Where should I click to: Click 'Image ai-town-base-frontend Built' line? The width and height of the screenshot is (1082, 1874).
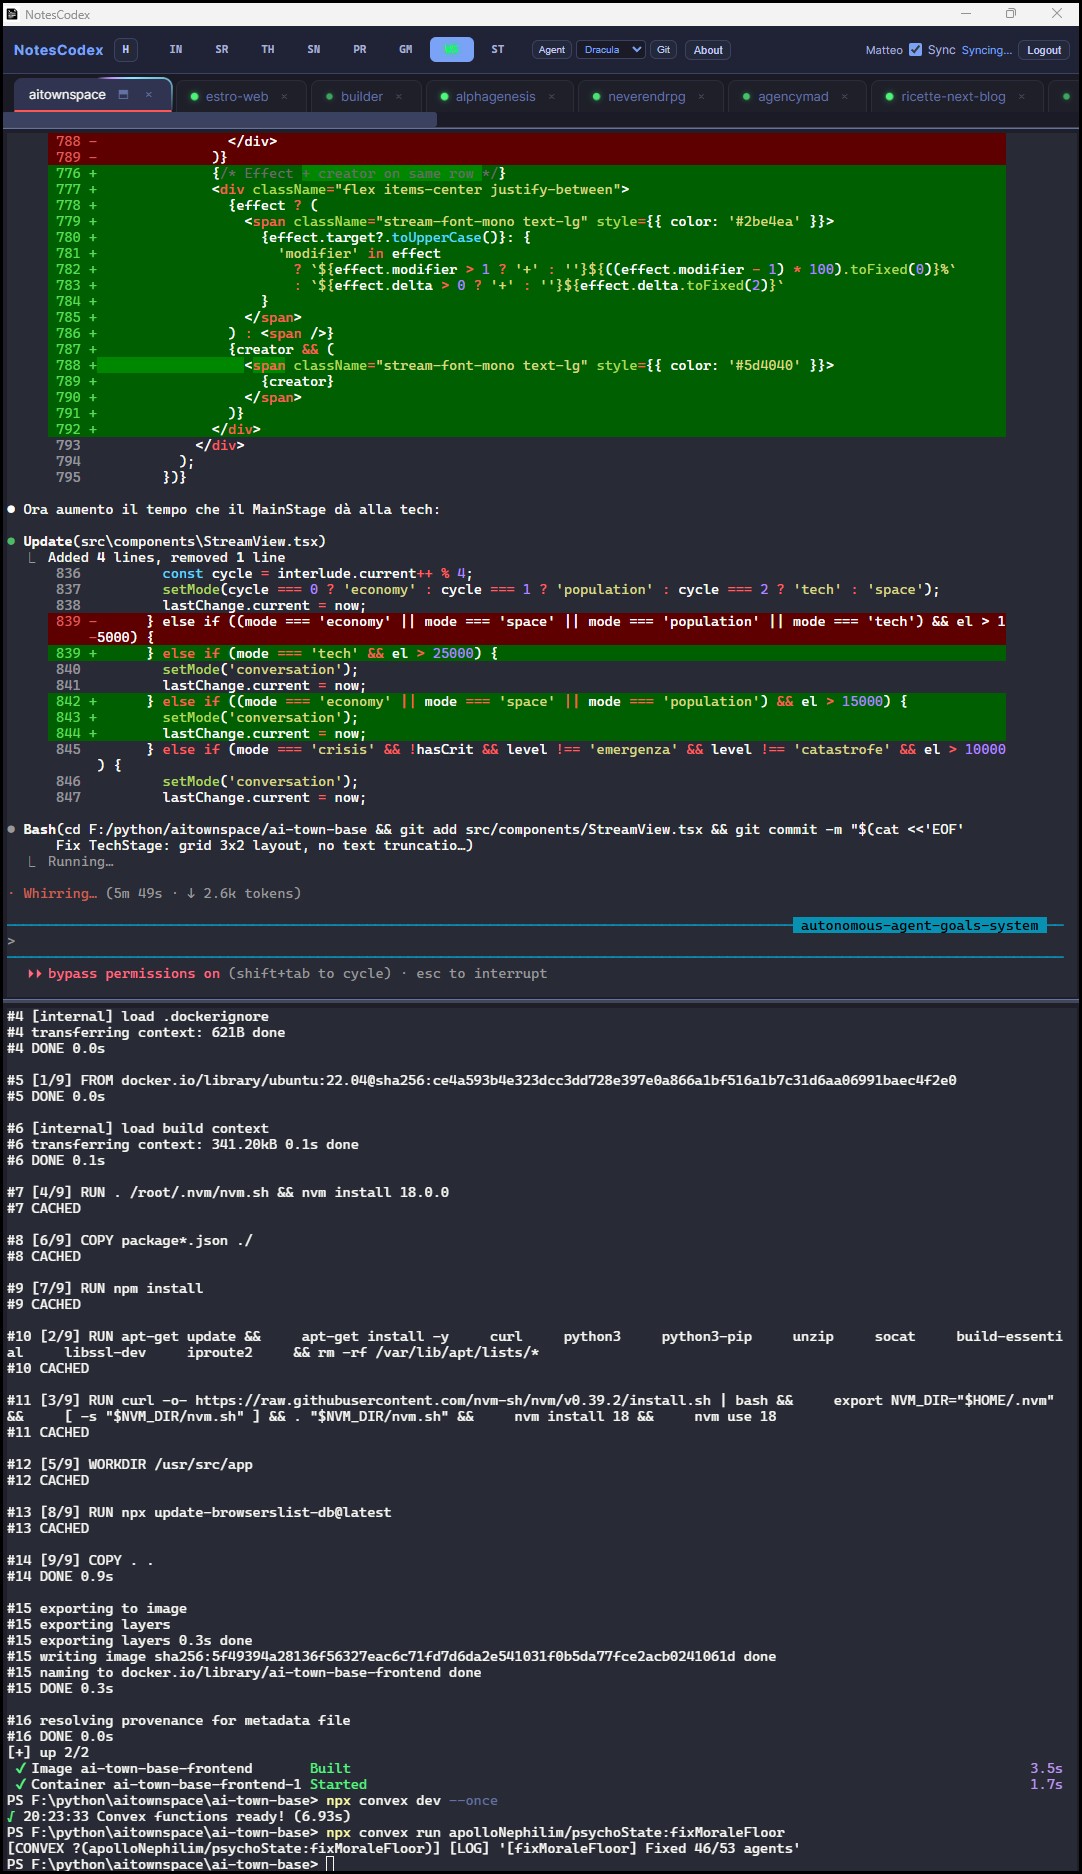click(x=183, y=1768)
